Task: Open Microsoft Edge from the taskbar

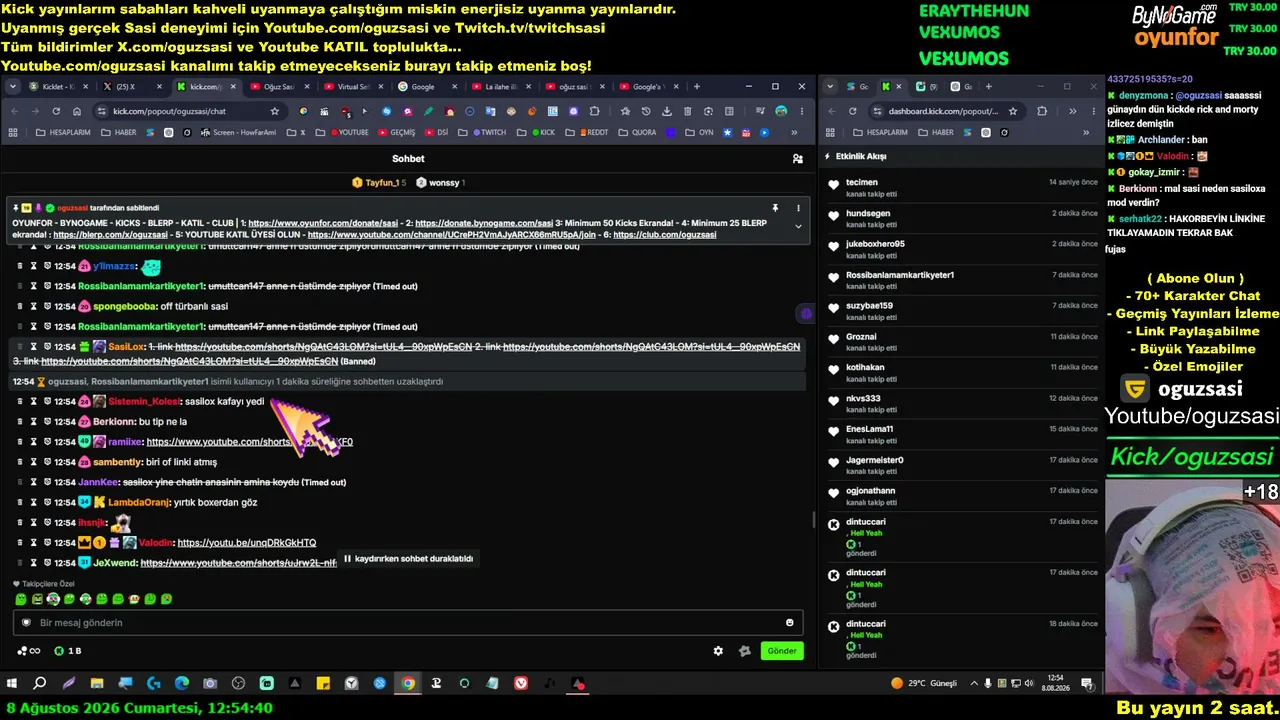Action: (182, 683)
